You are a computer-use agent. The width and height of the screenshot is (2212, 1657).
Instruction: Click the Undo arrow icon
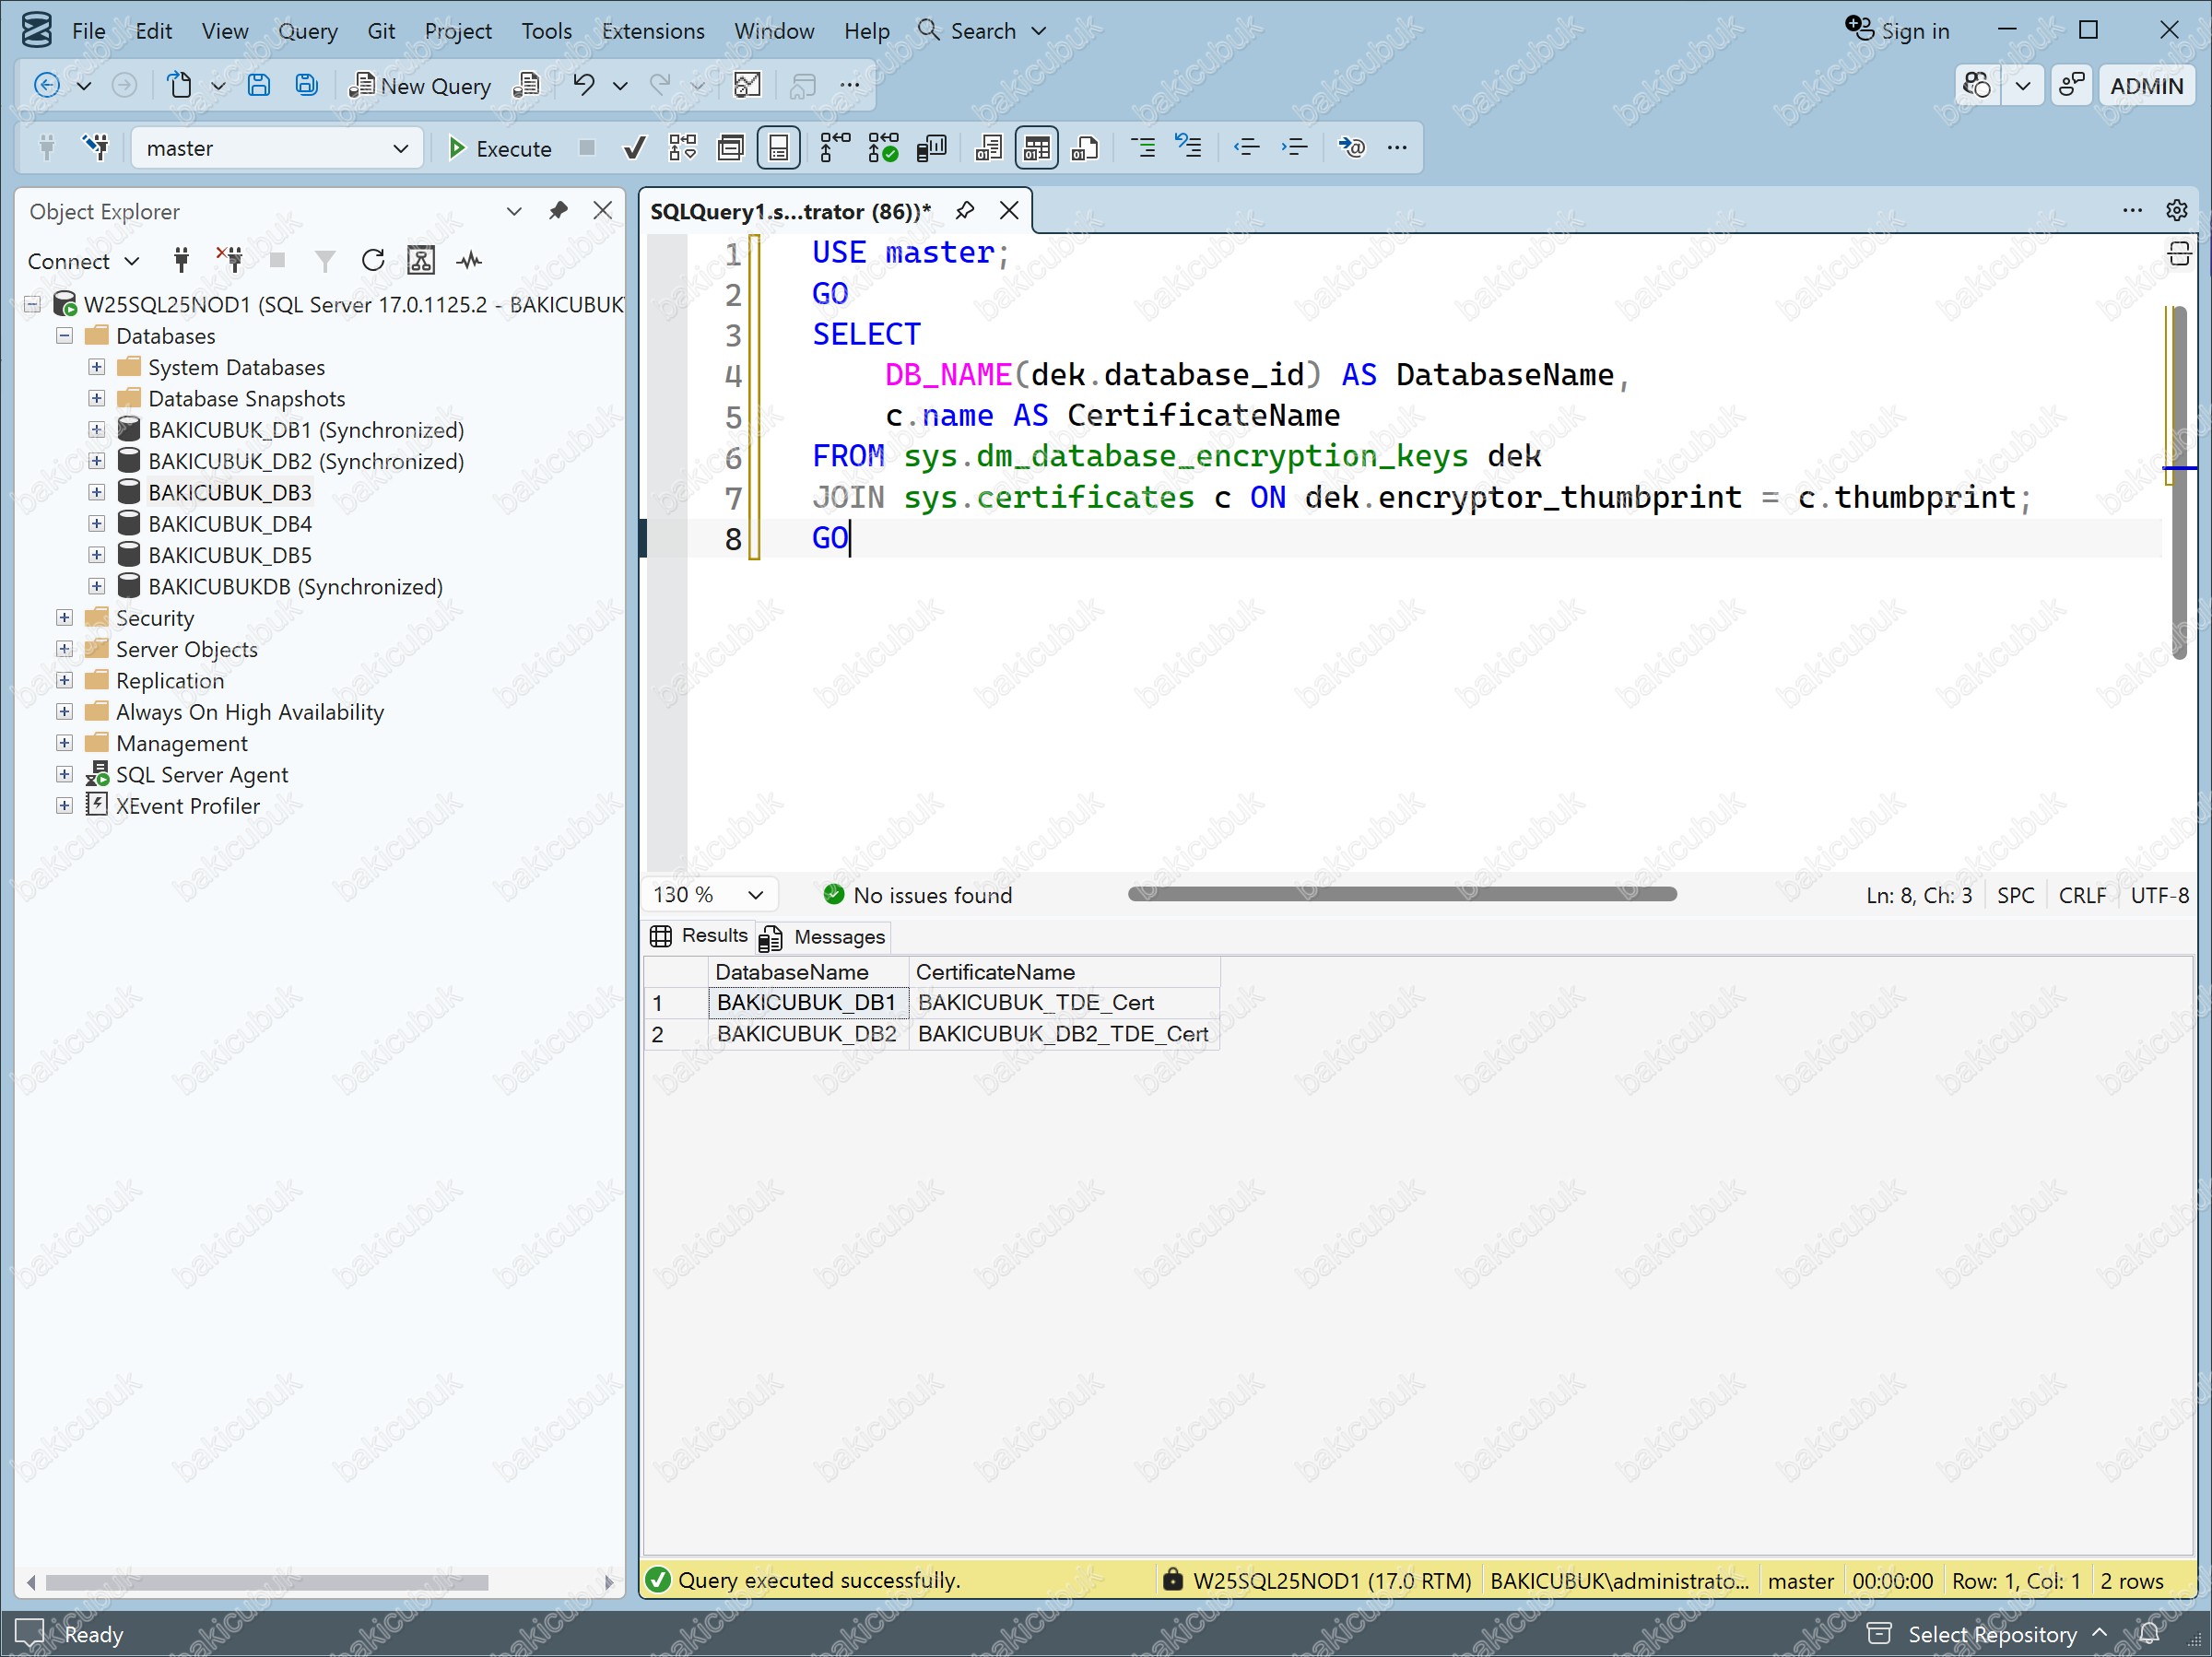point(583,85)
